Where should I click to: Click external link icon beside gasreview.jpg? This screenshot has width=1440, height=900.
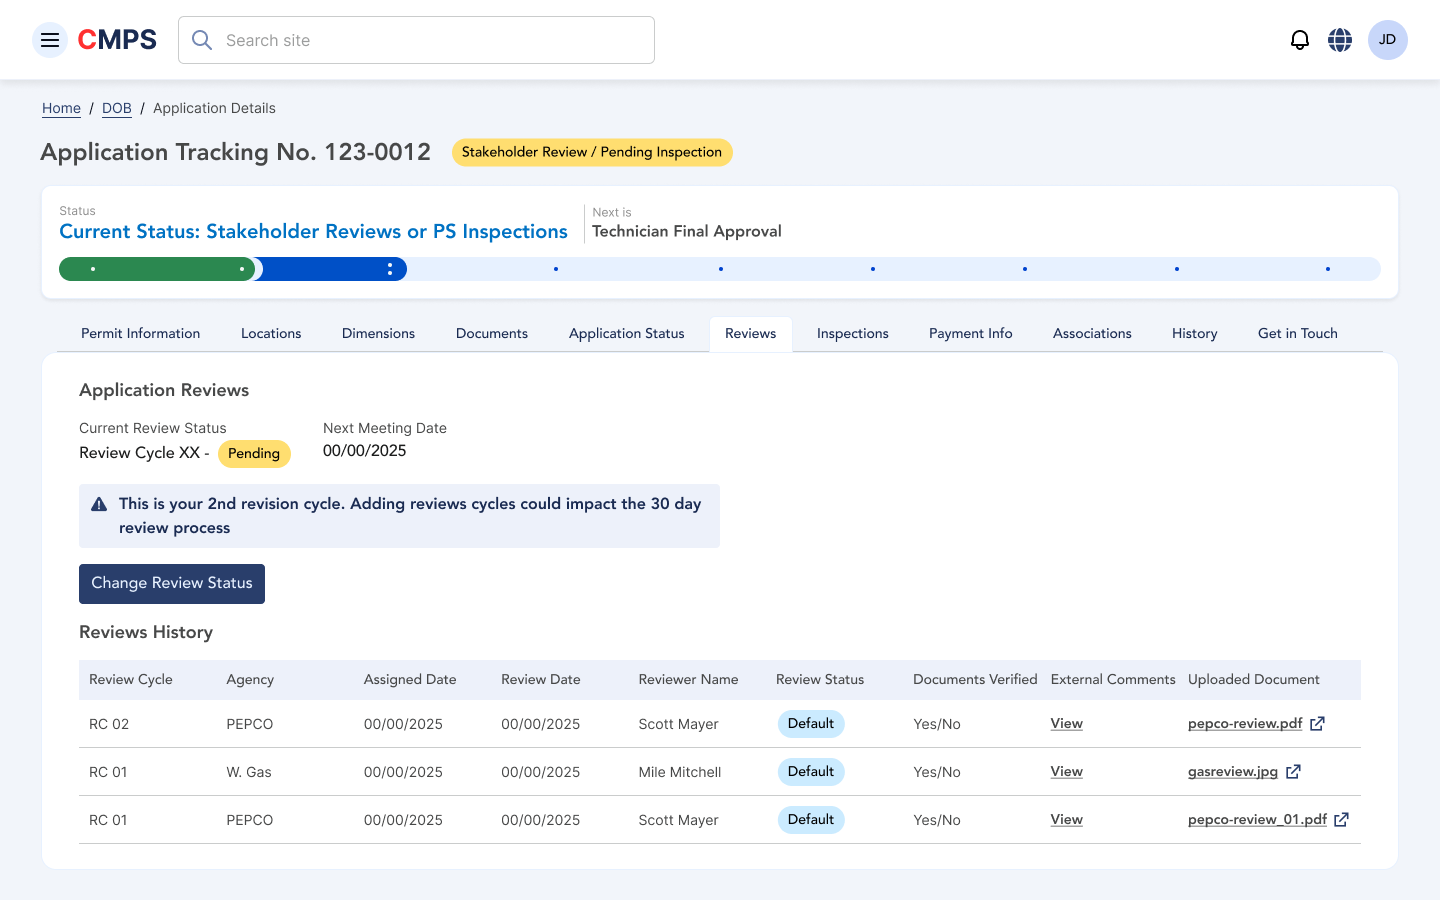click(x=1293, y=772)
